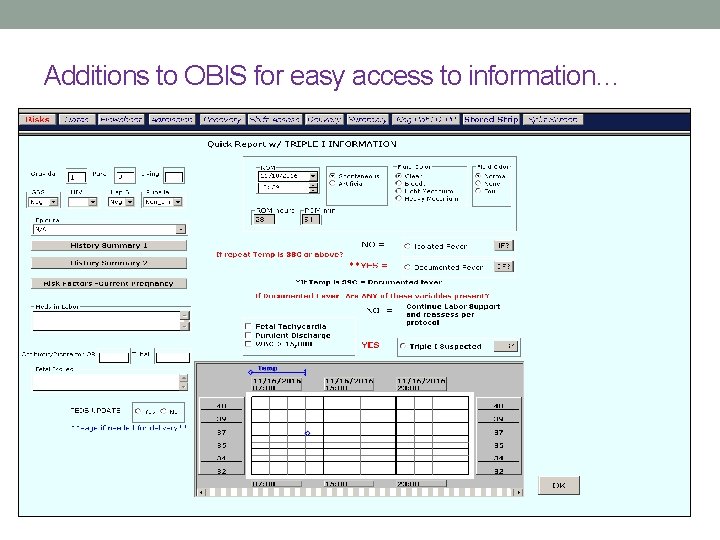The image size is (720, 540).
Task: Click the Temp legend marker above chart
Action: pyautogui.click(x=276, y=370)
